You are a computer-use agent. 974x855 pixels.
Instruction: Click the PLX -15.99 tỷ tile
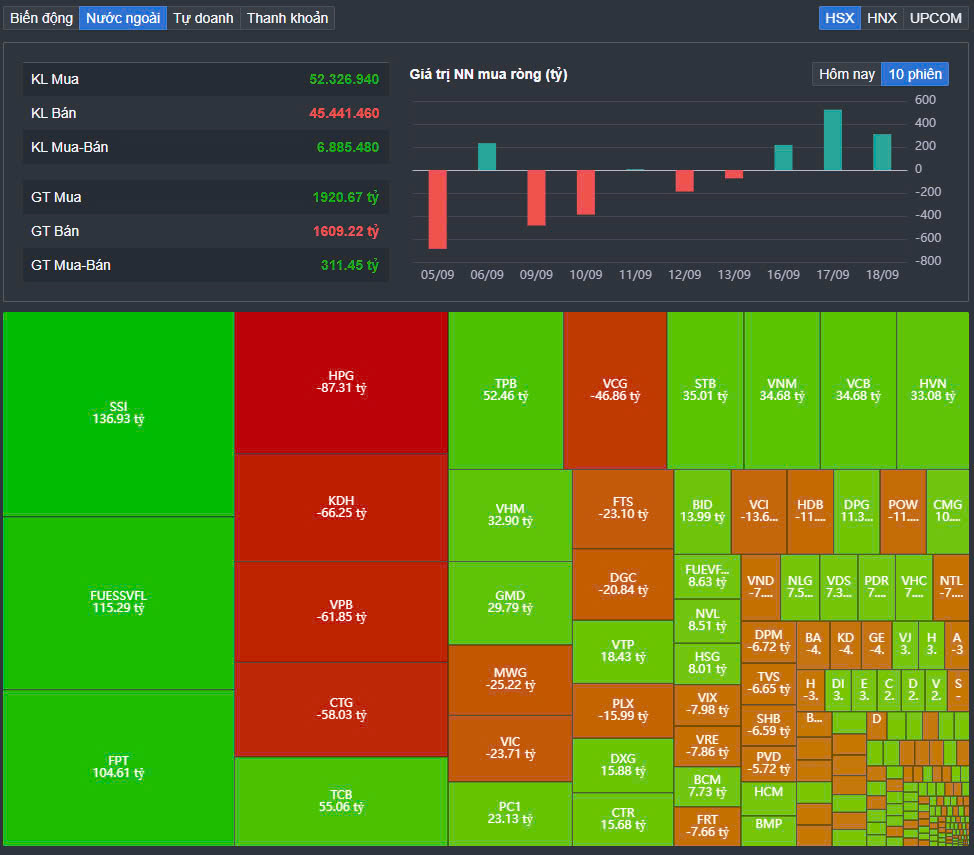(623, 710)
